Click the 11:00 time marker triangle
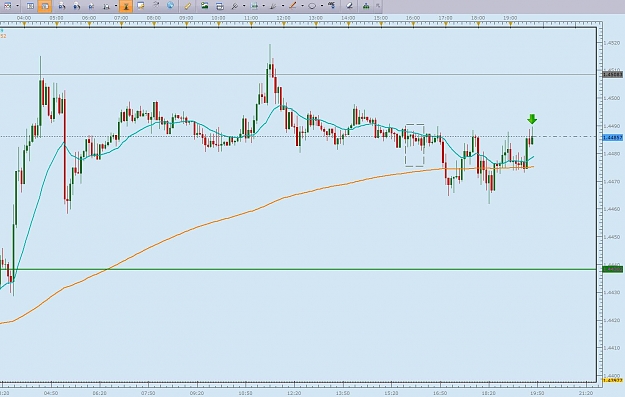625x397 pixels. [251, 25]
